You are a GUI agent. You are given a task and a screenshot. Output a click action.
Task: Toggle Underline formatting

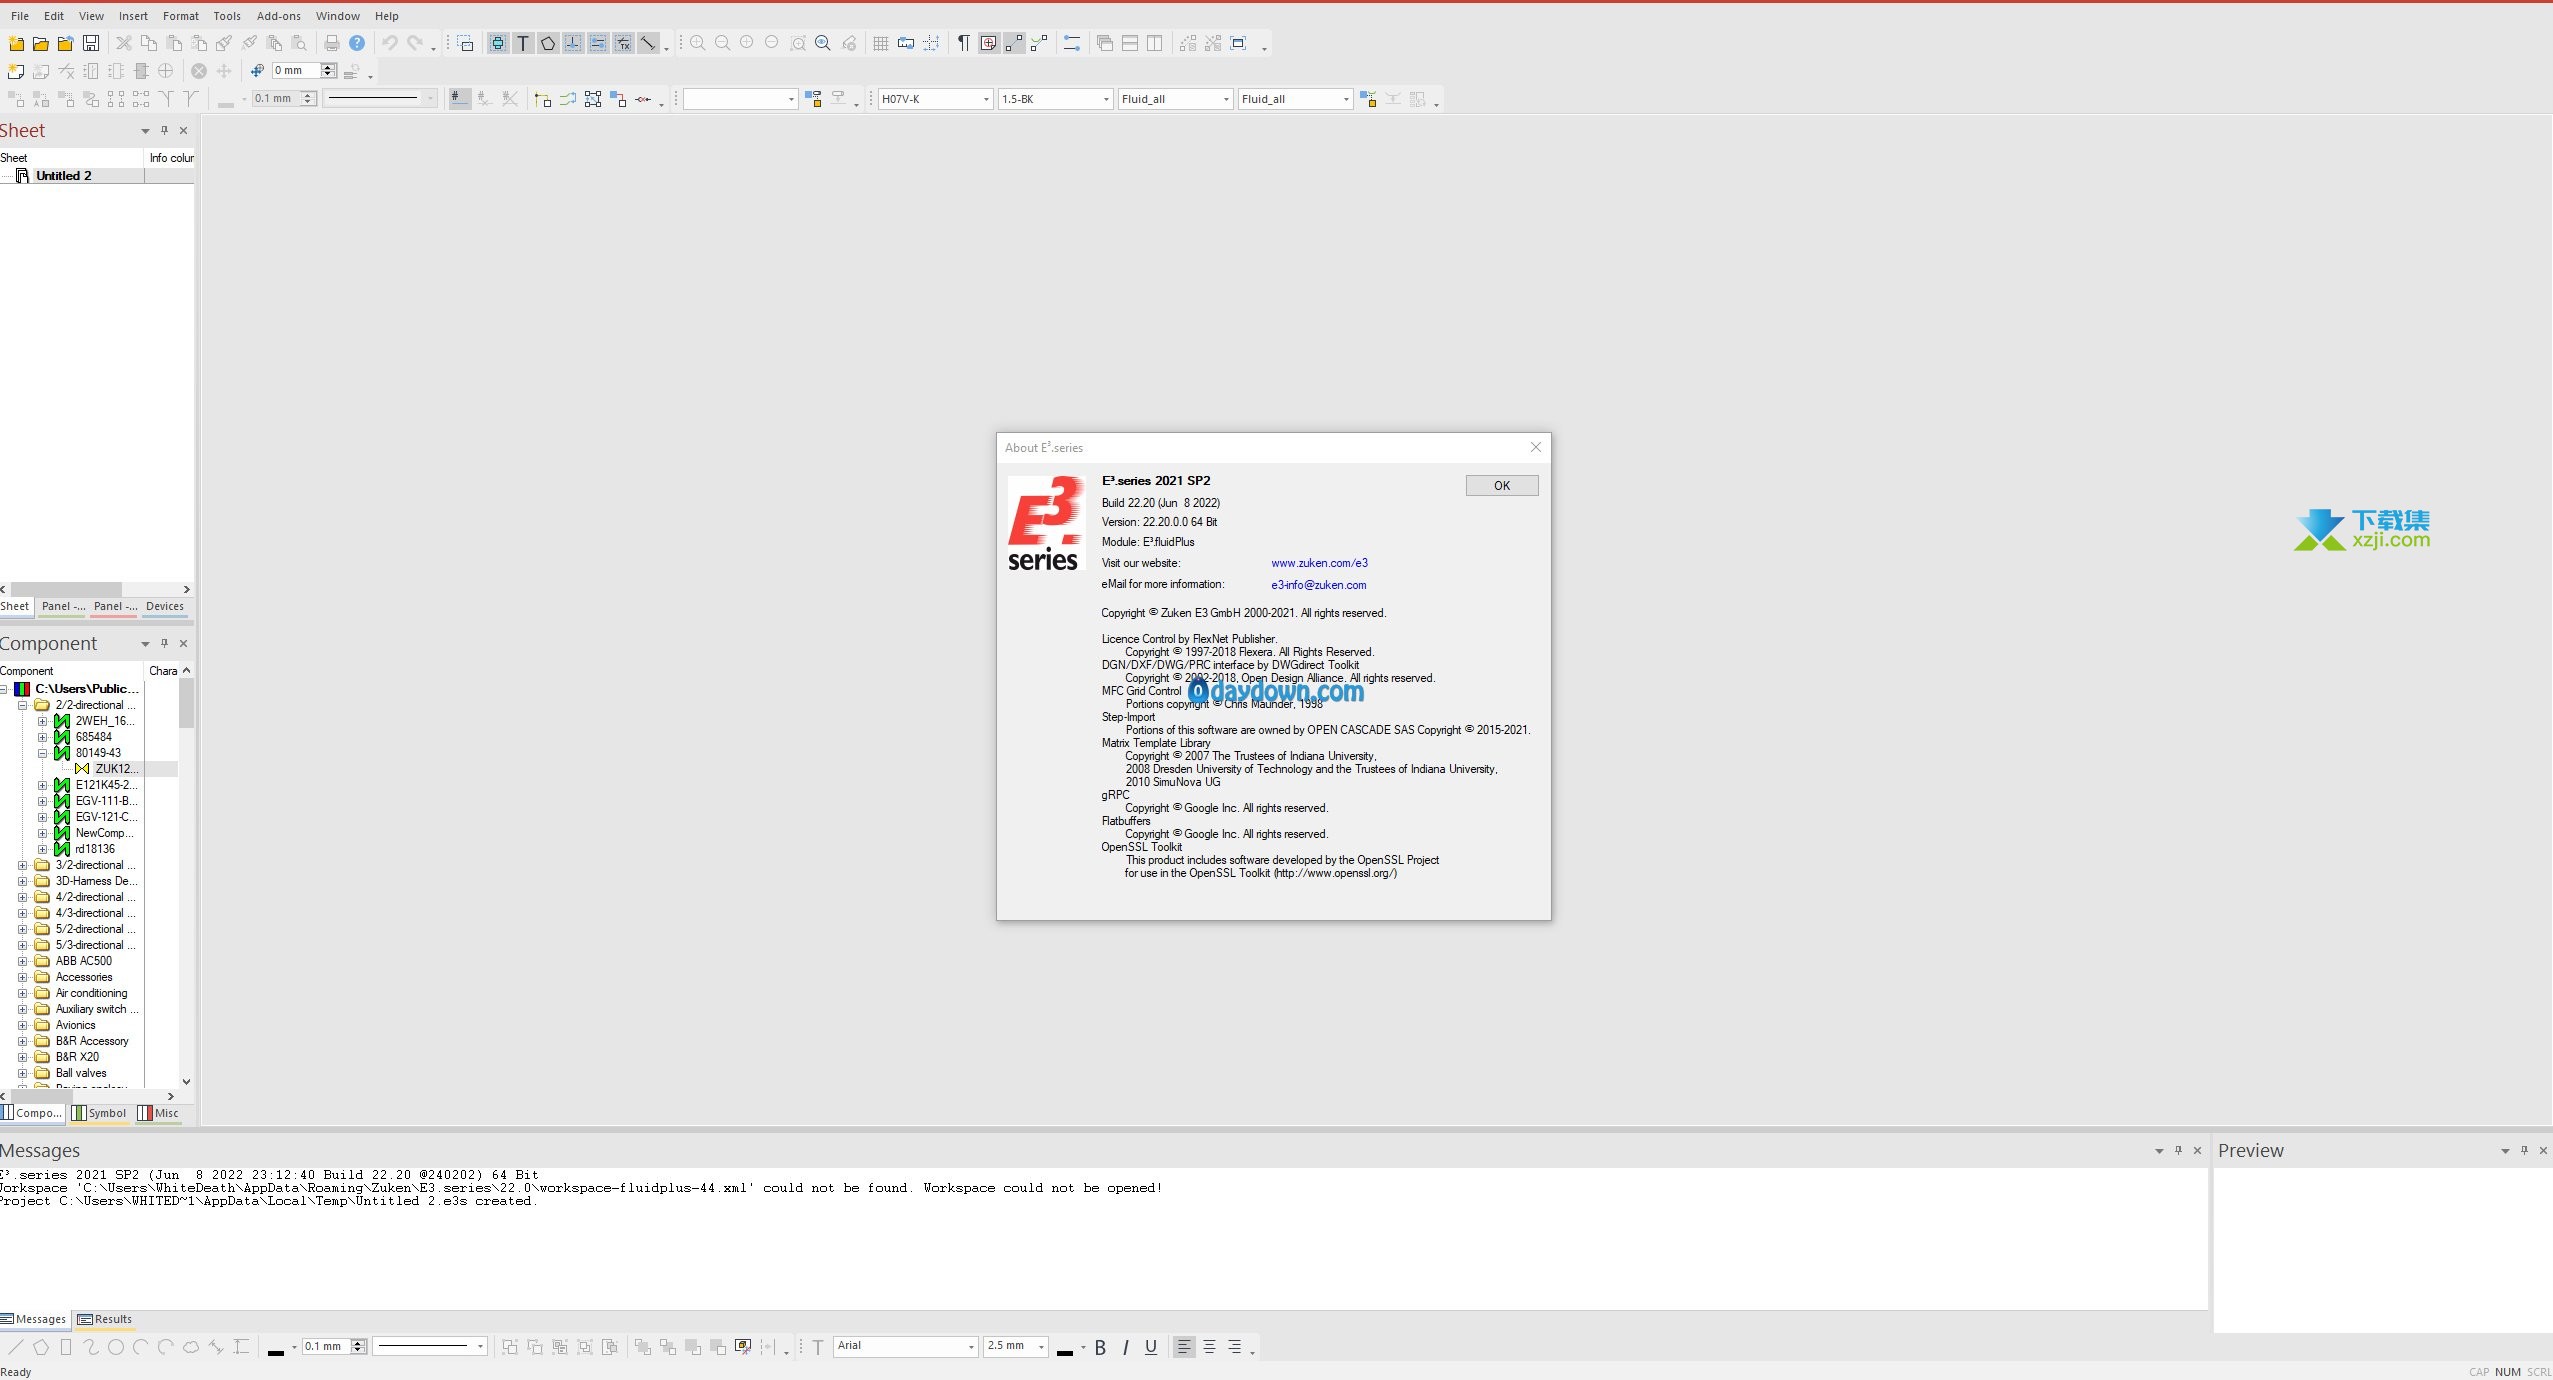[x=1151, y=1347]
